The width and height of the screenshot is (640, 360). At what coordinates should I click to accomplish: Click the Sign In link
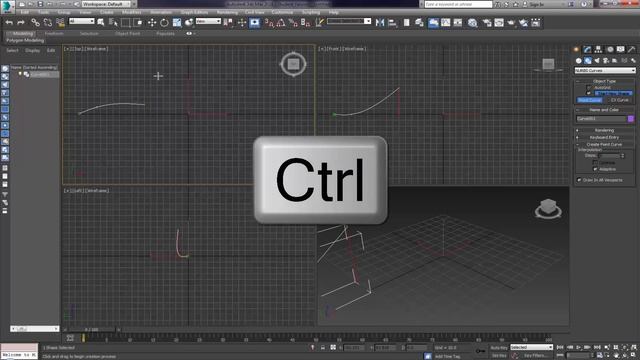[537, 4]
